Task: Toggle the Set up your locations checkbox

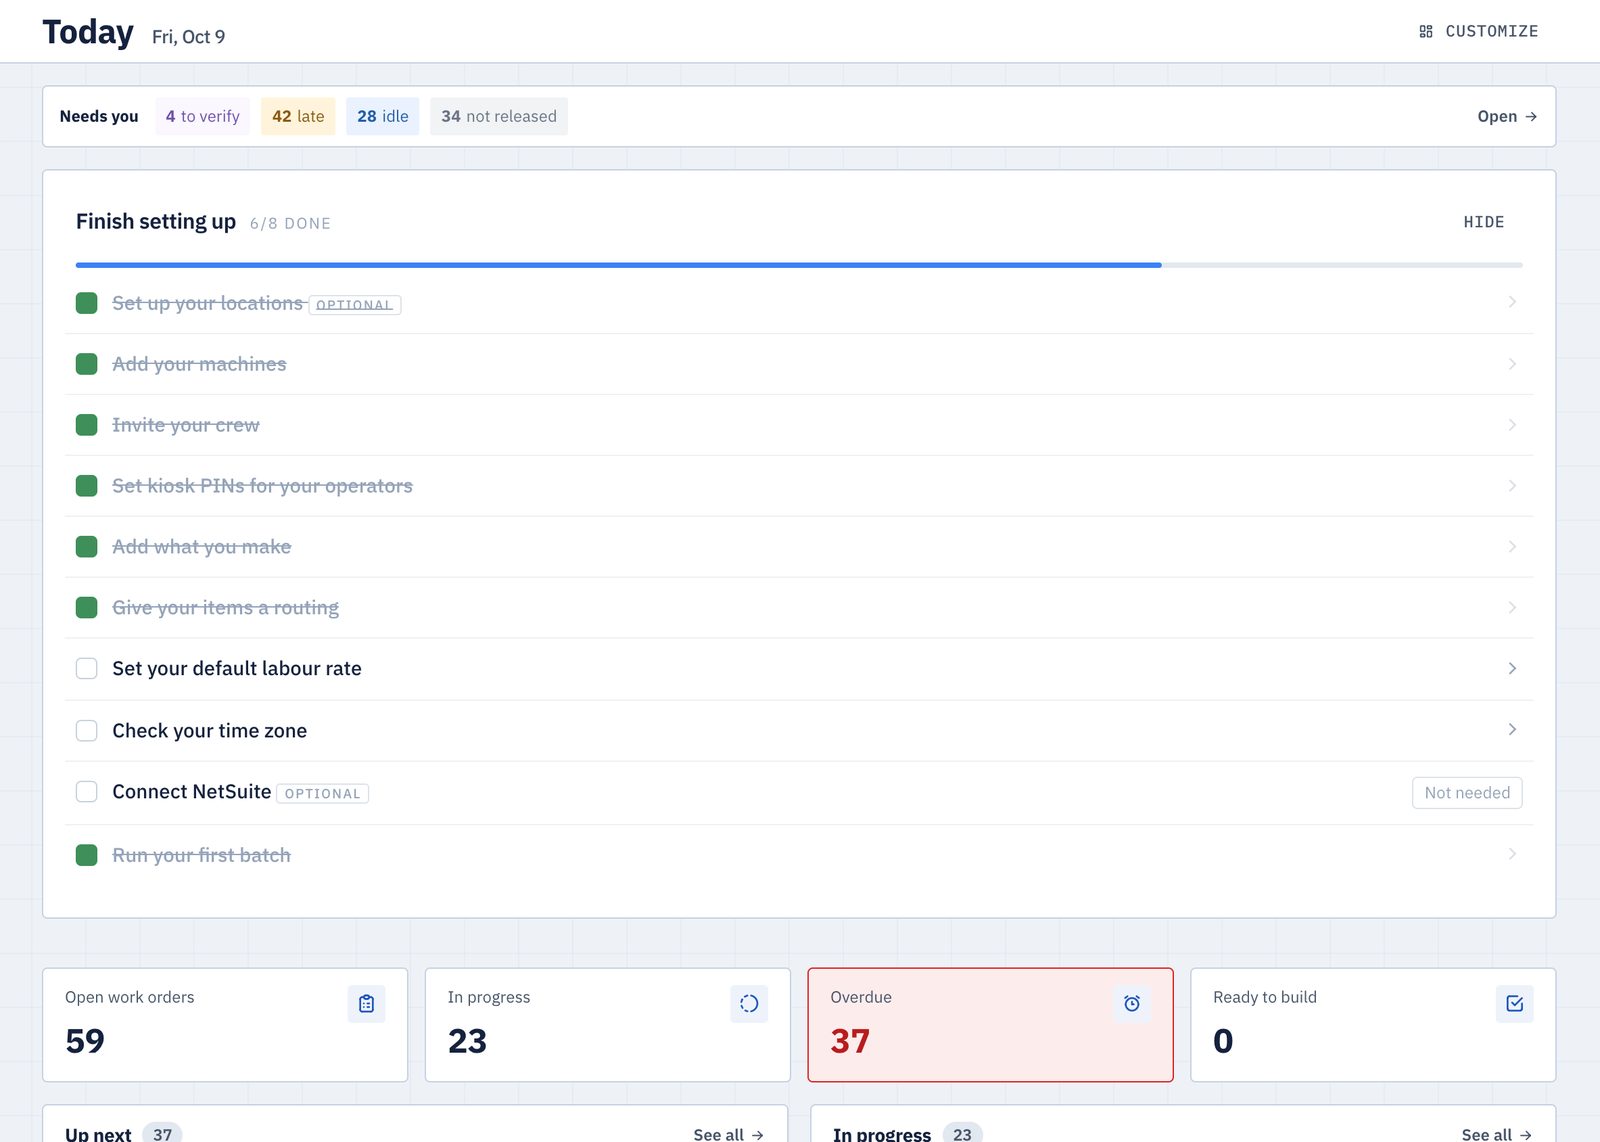Action: coord(87,303)
